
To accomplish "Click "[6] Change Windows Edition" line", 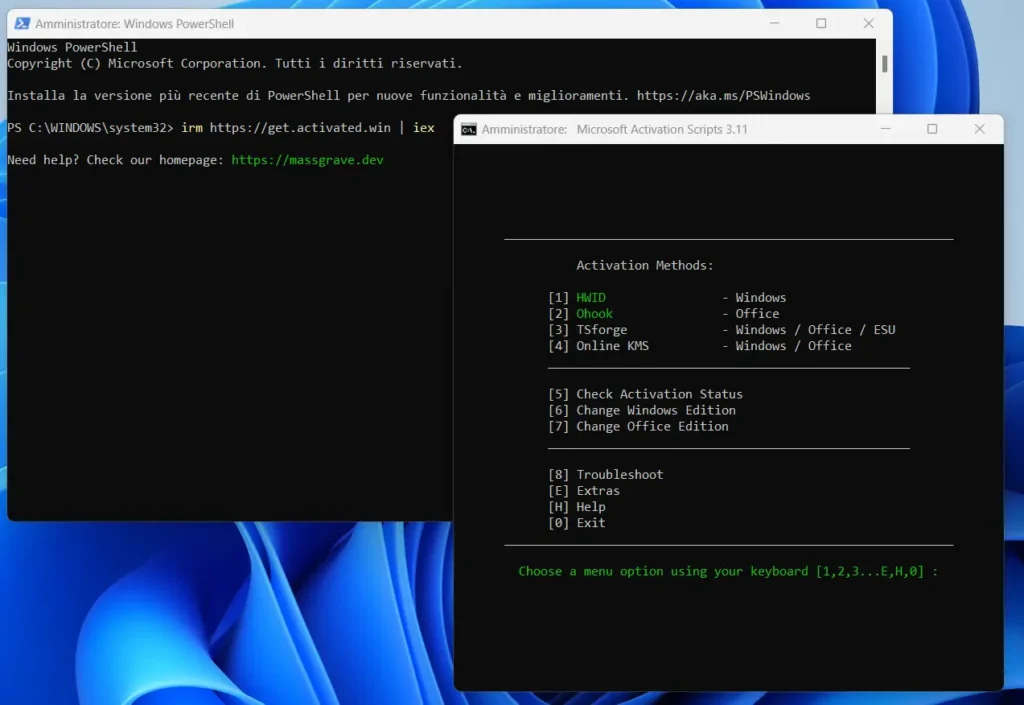I will pos(642,411).
